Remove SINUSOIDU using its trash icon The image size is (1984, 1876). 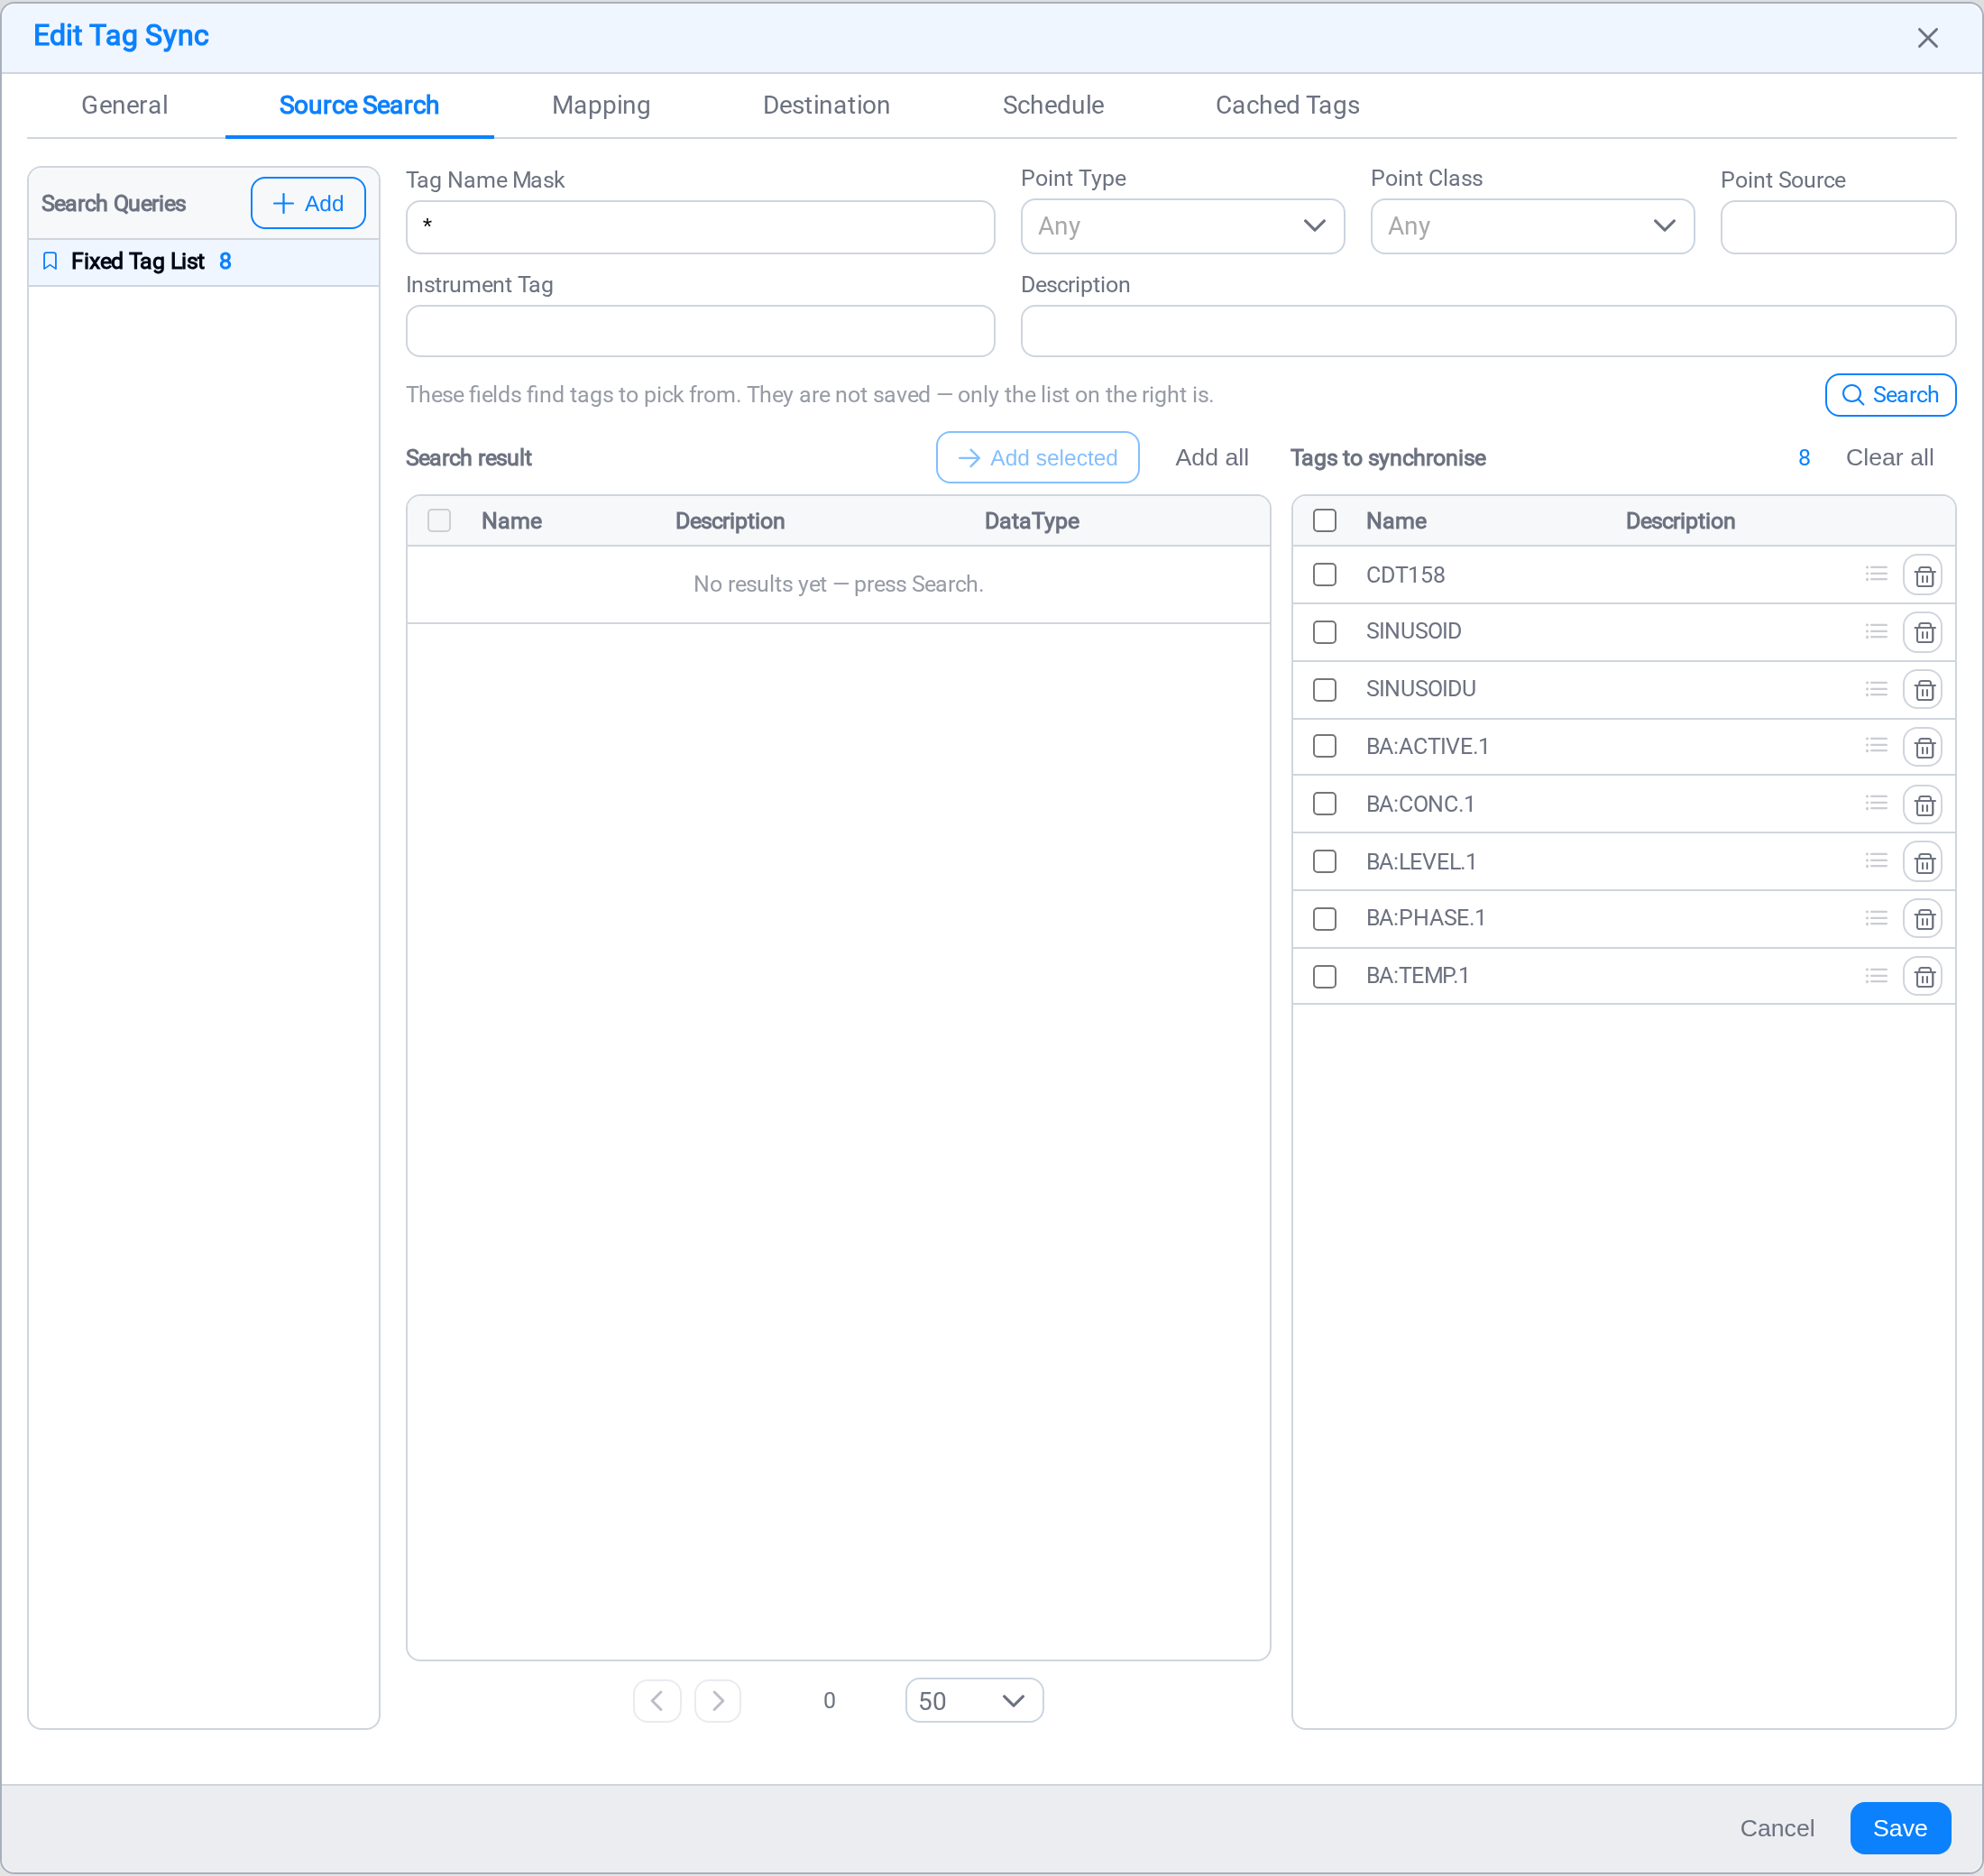[1922, 690]
